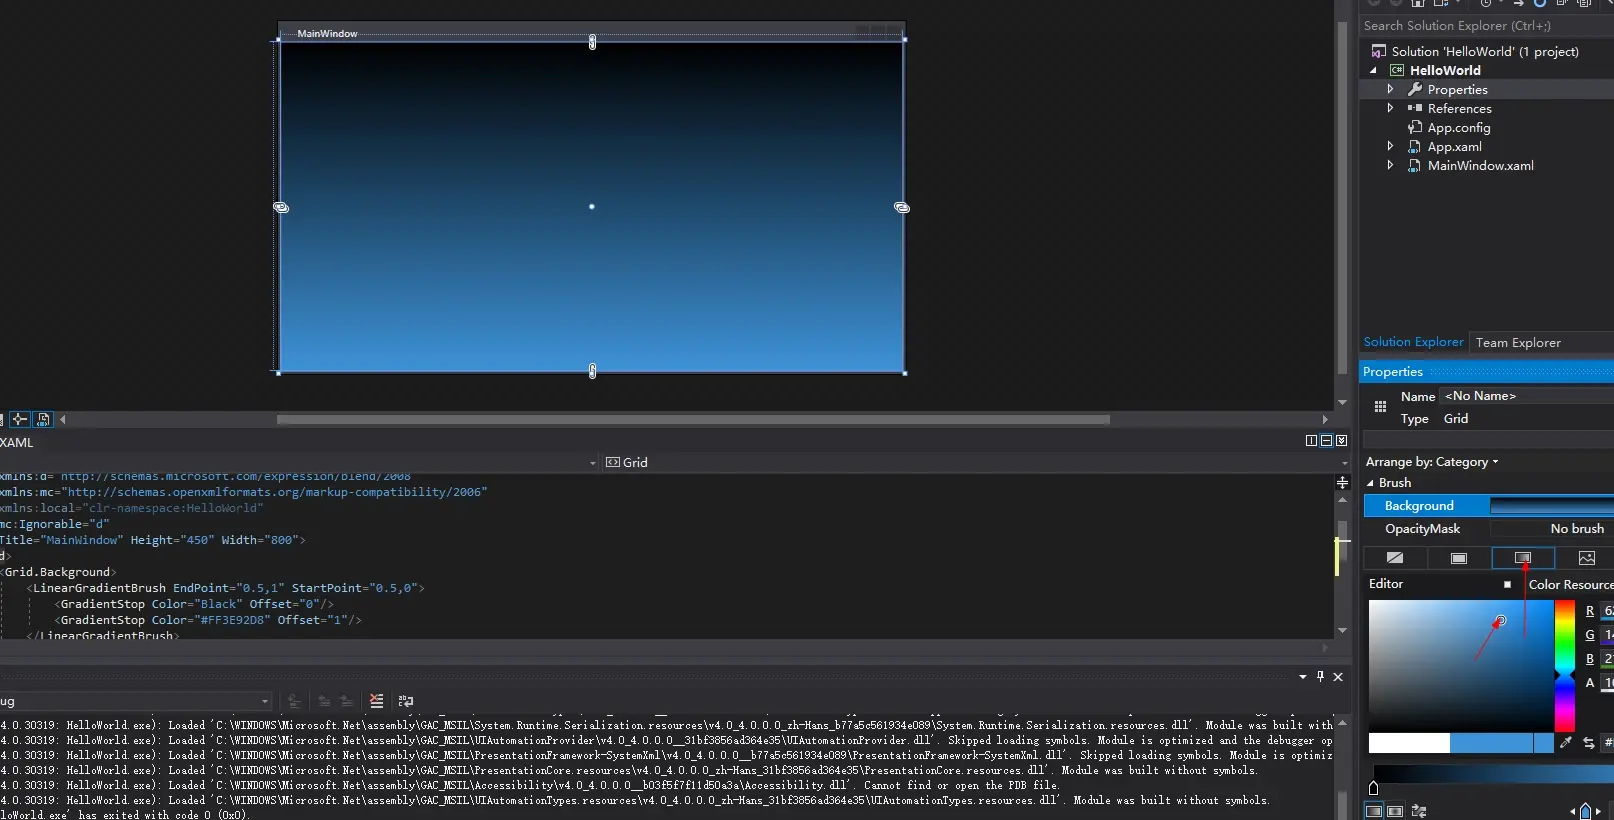
Task: Select the blue gradient stop thumb
Action: pyautogui.click(x=1585, y=811)
